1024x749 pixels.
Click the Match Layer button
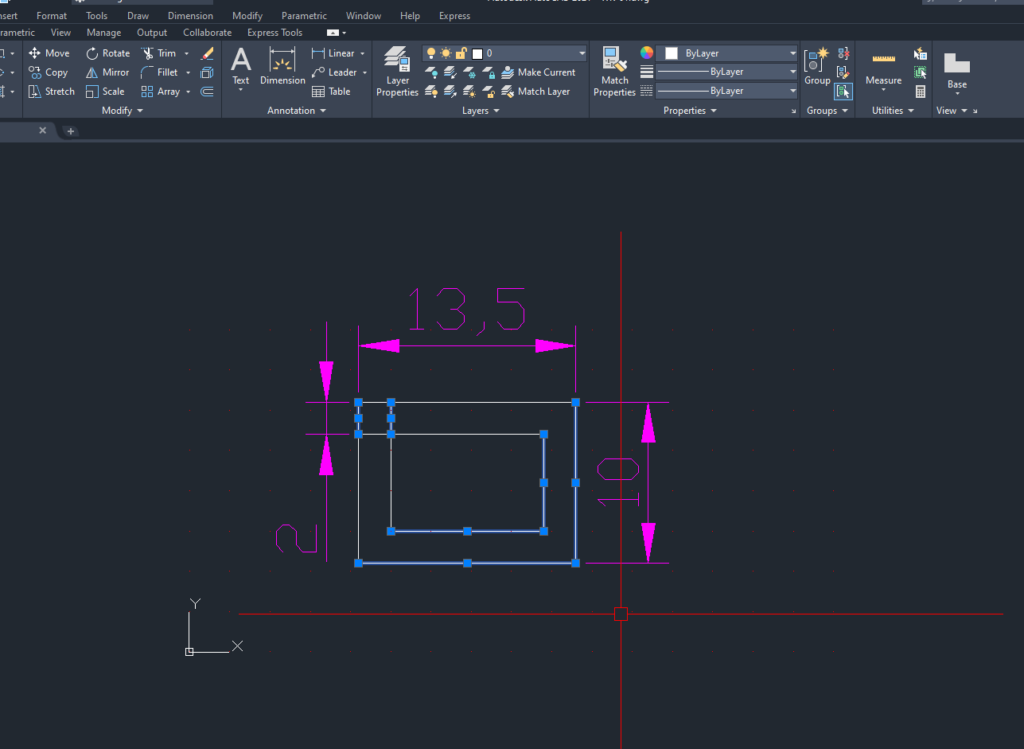pos(534,91)
